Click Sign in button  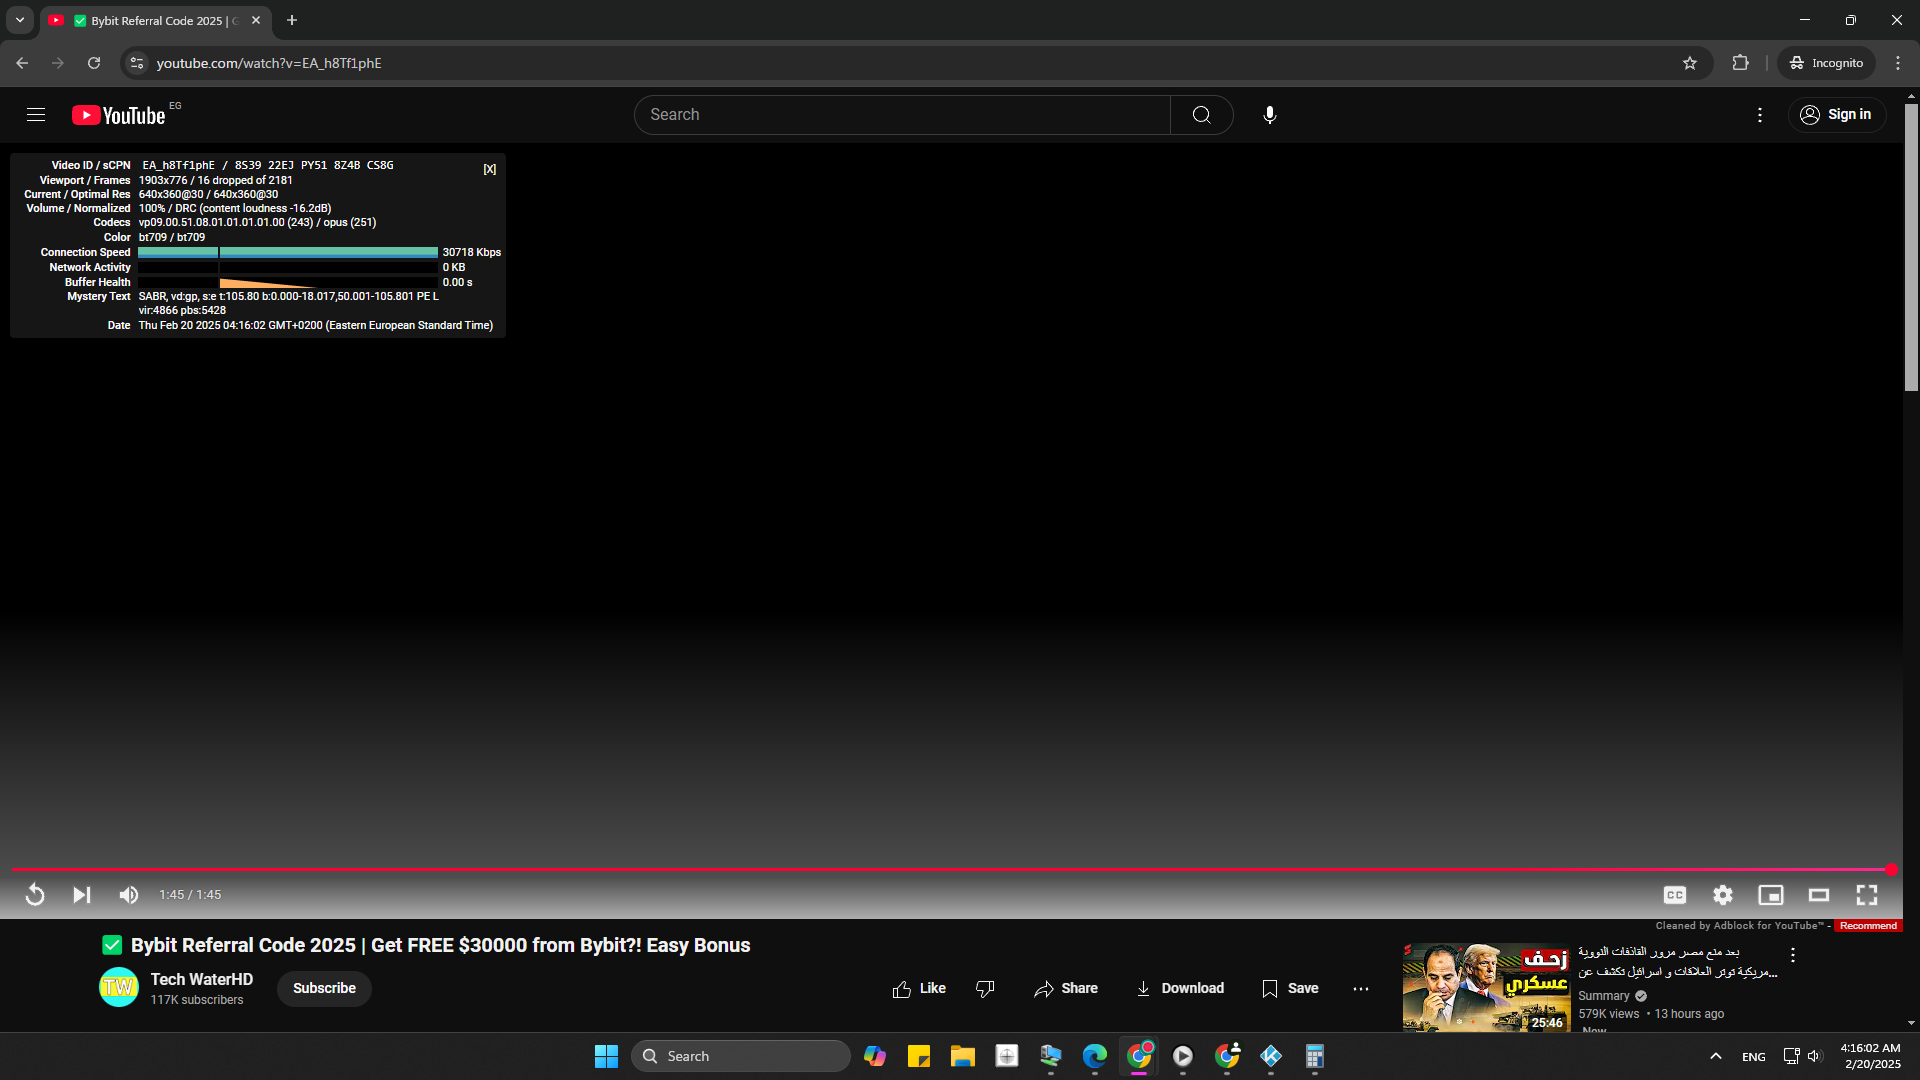pos(1836,115)
